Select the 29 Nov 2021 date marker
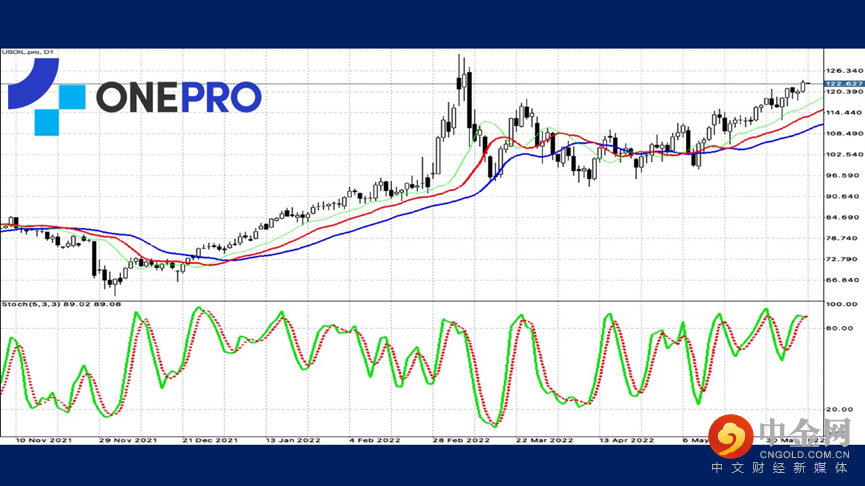Image resolution: width=865 pixels, height=486 pixels. 128,440
